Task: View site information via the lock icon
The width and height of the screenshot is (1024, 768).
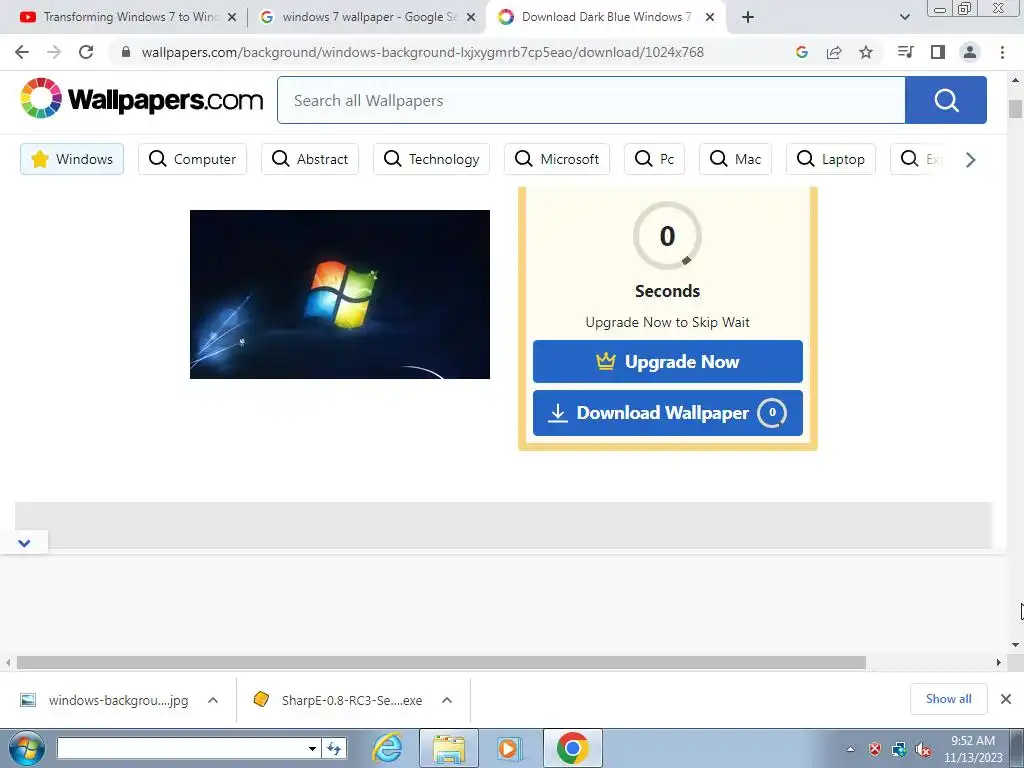Action: pyautogui.click(x=126, y=52)
